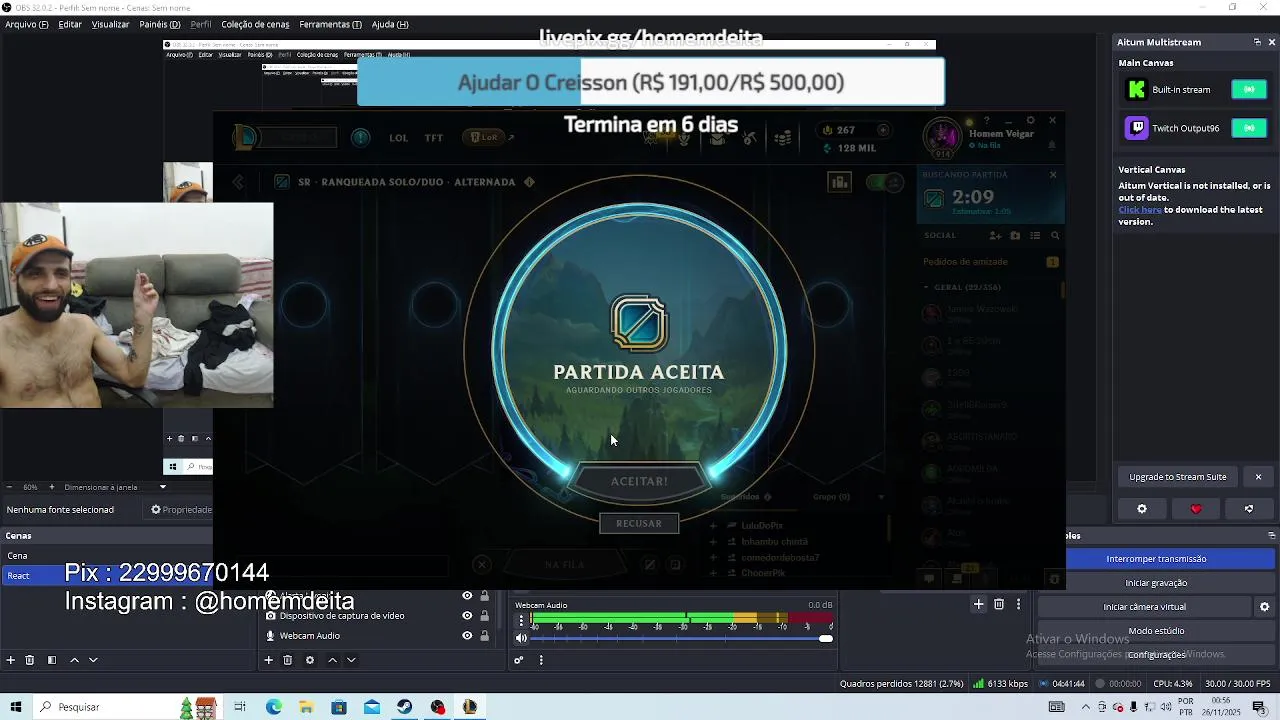Viewport: 1280px width, 720px height.
Task: Hide Dispositivo de captura de vídeo source
Action: (x=467, y=616)
